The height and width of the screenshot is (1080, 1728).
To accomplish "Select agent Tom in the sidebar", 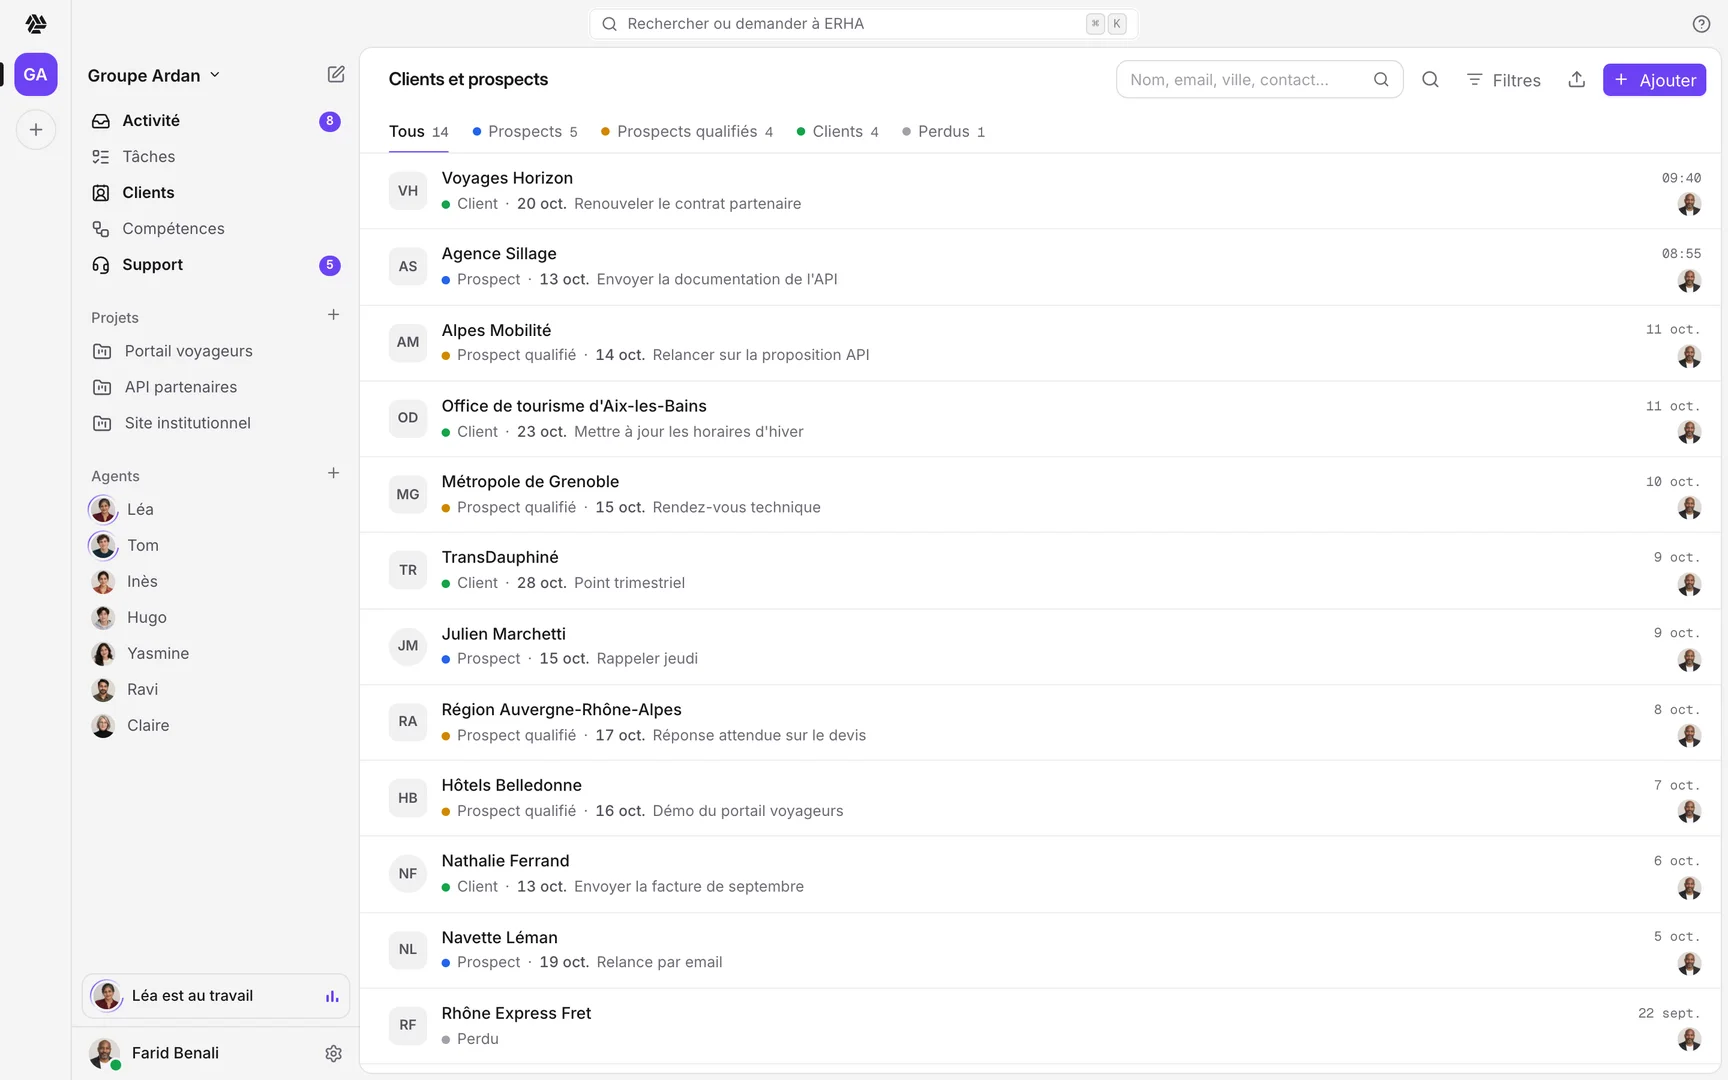I will (215, 545).
